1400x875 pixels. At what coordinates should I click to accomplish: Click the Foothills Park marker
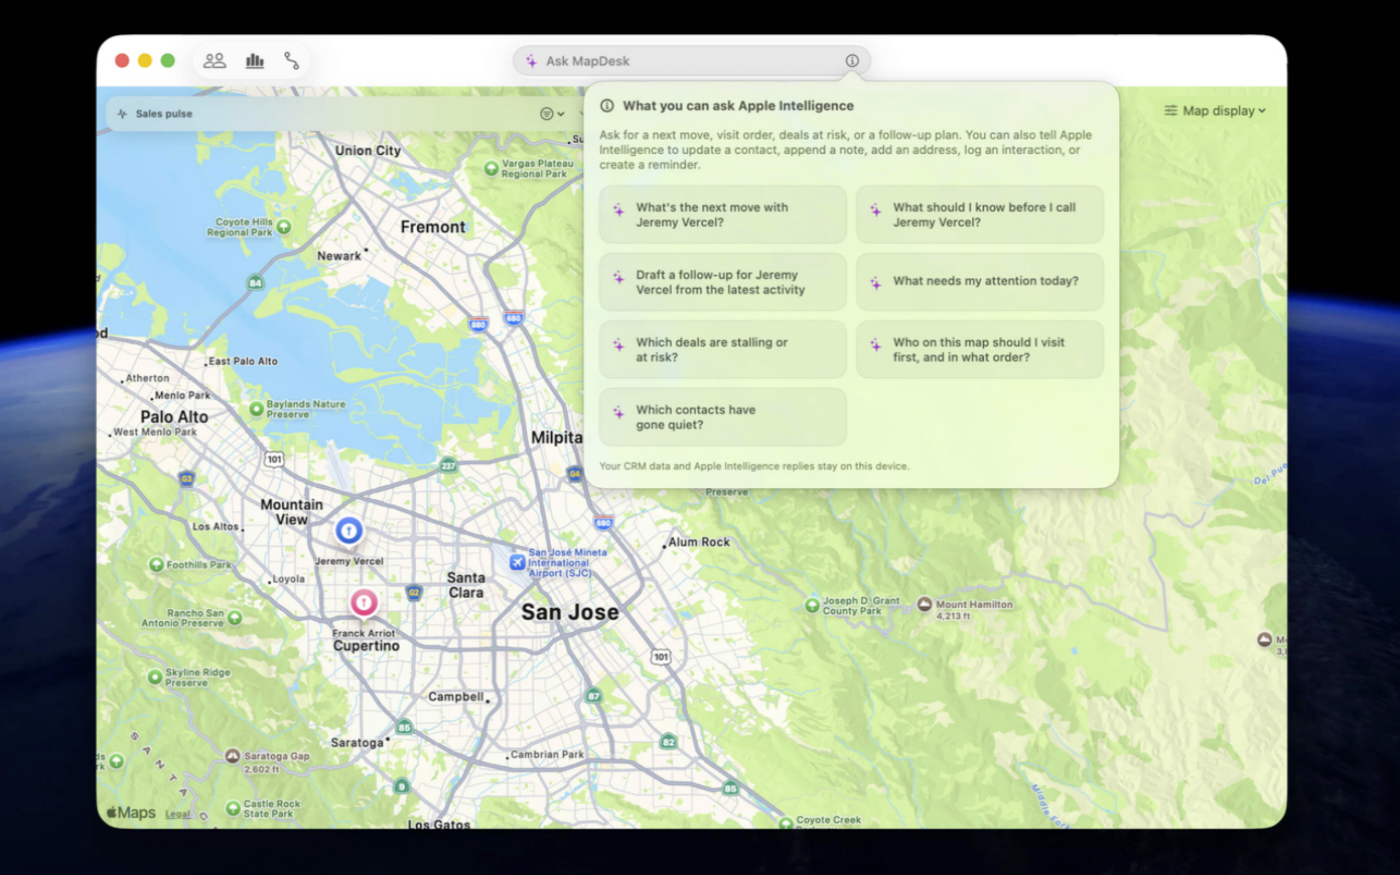point(156,565)
